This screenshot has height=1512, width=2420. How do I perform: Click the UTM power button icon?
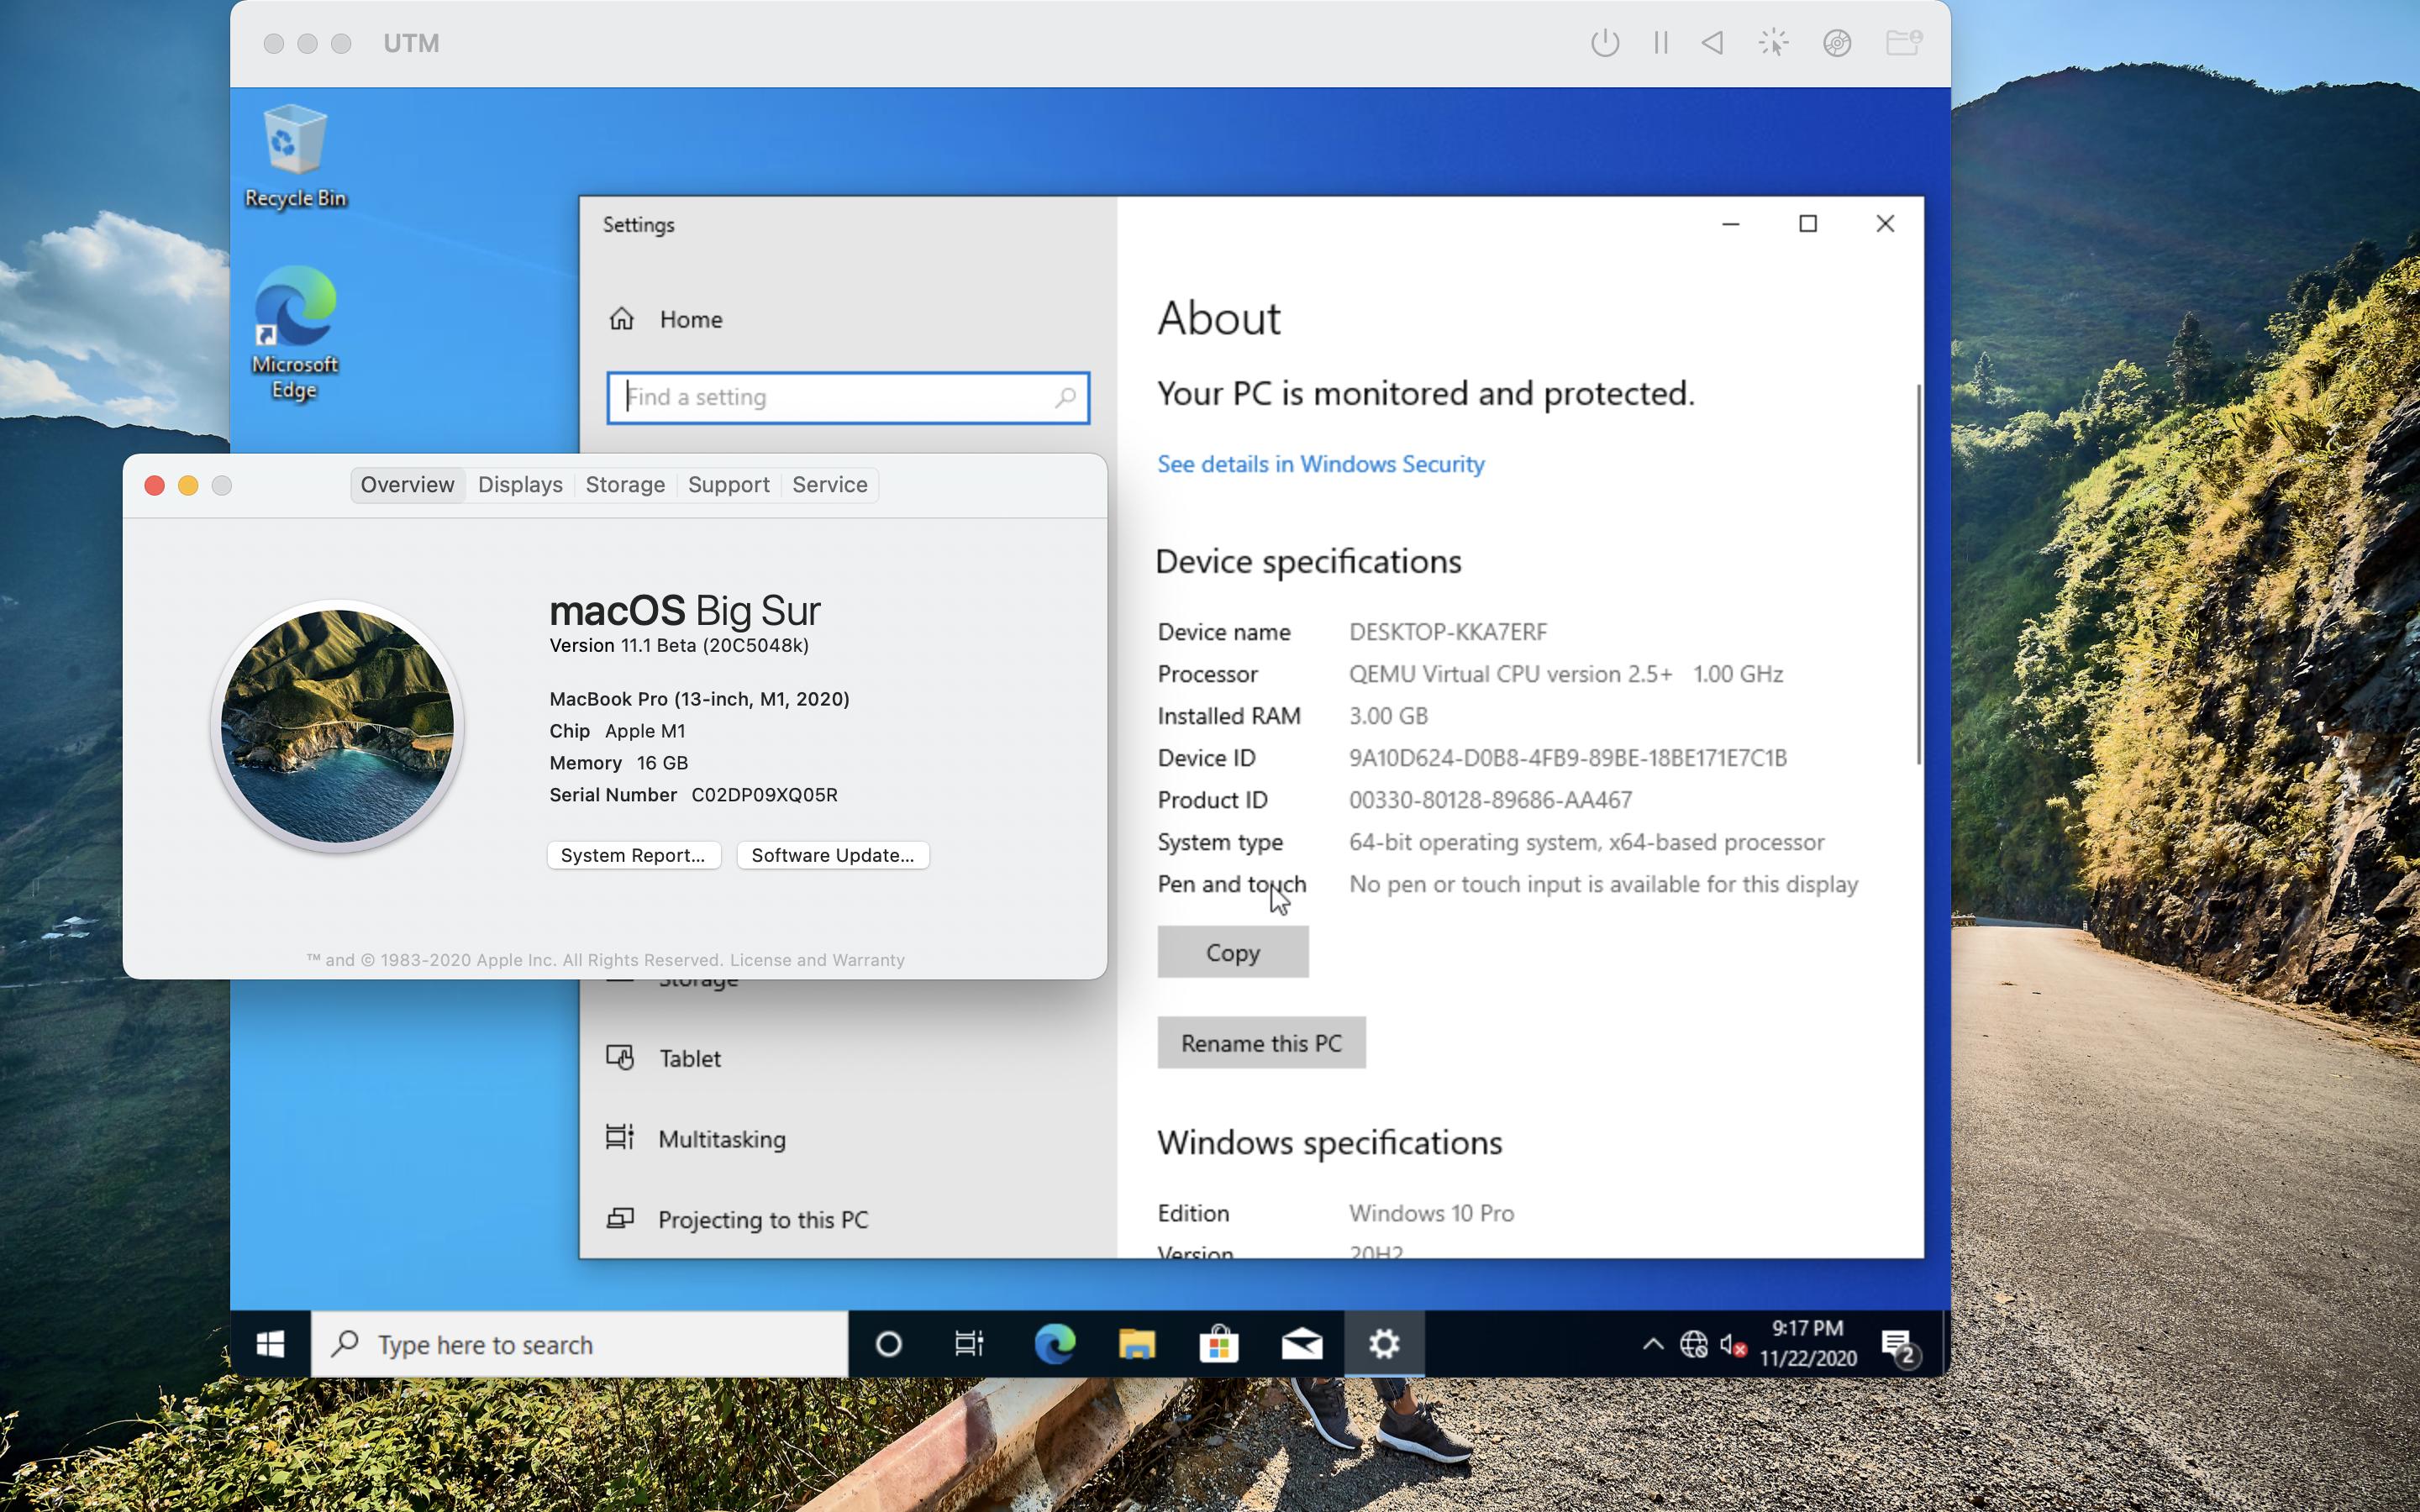1604,43
